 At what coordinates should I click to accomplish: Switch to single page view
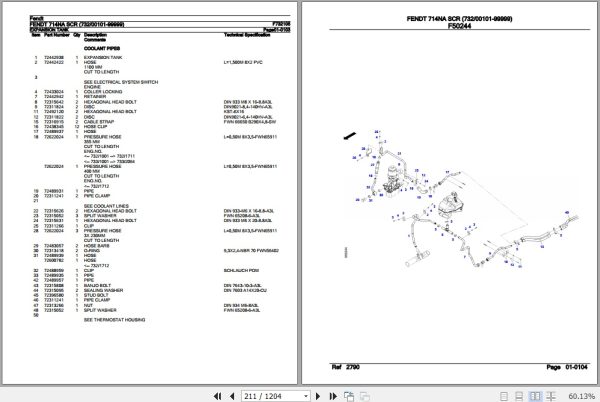coord(504,396)
